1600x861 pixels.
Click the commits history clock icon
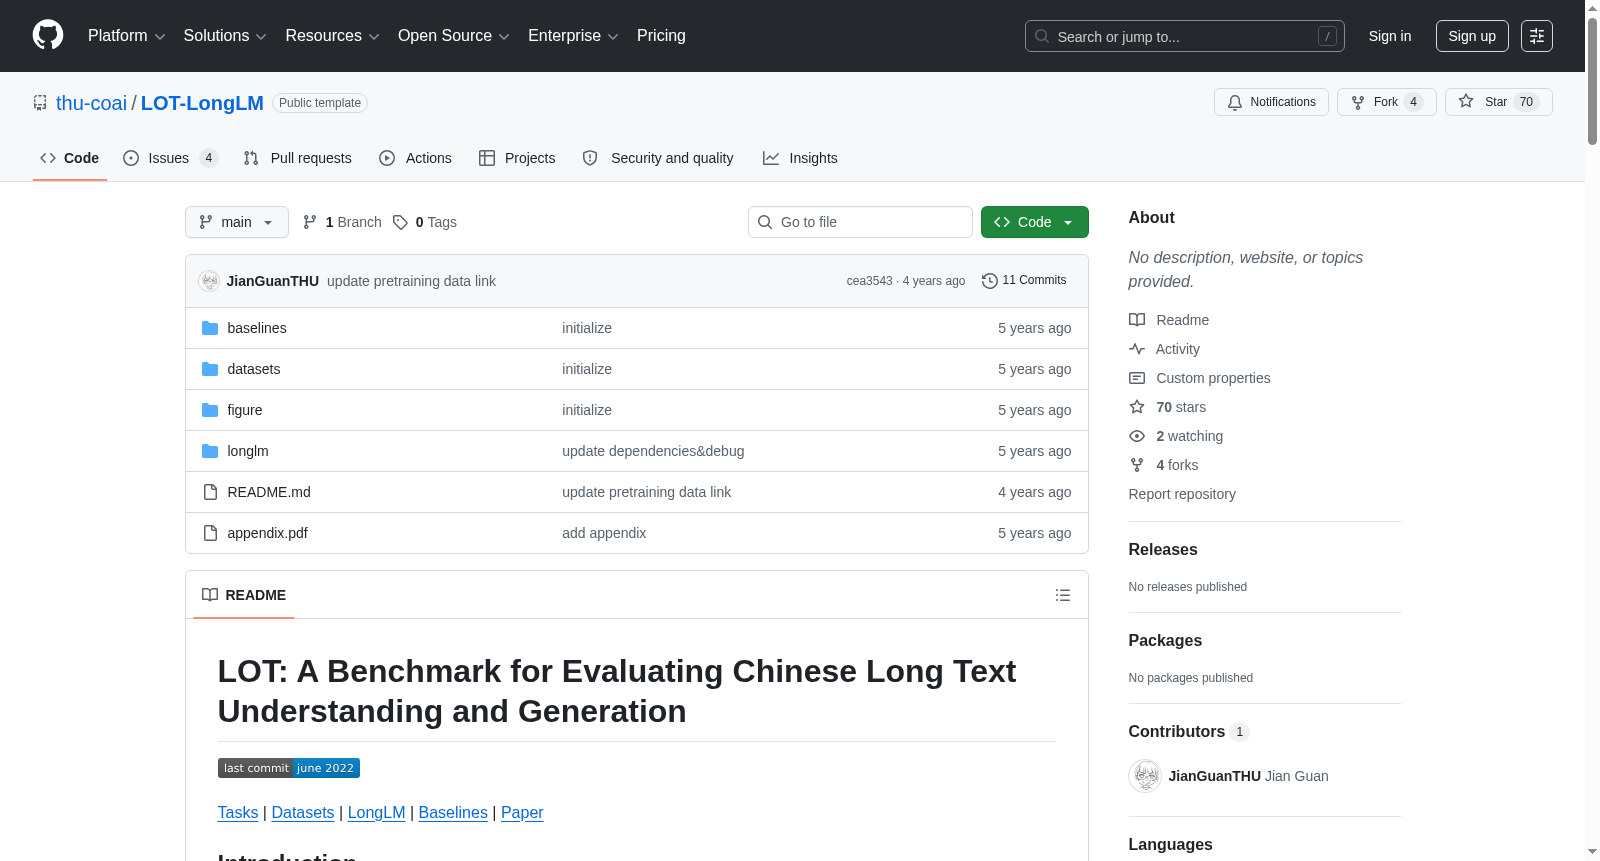[x=990, y=281]
